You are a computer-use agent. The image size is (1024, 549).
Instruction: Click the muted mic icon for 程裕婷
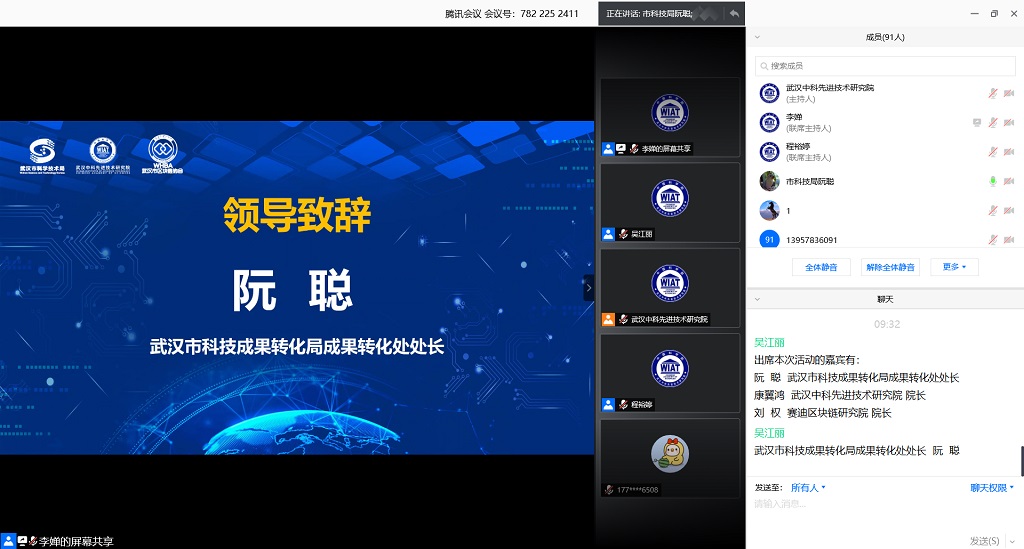(x=993, y=152)
